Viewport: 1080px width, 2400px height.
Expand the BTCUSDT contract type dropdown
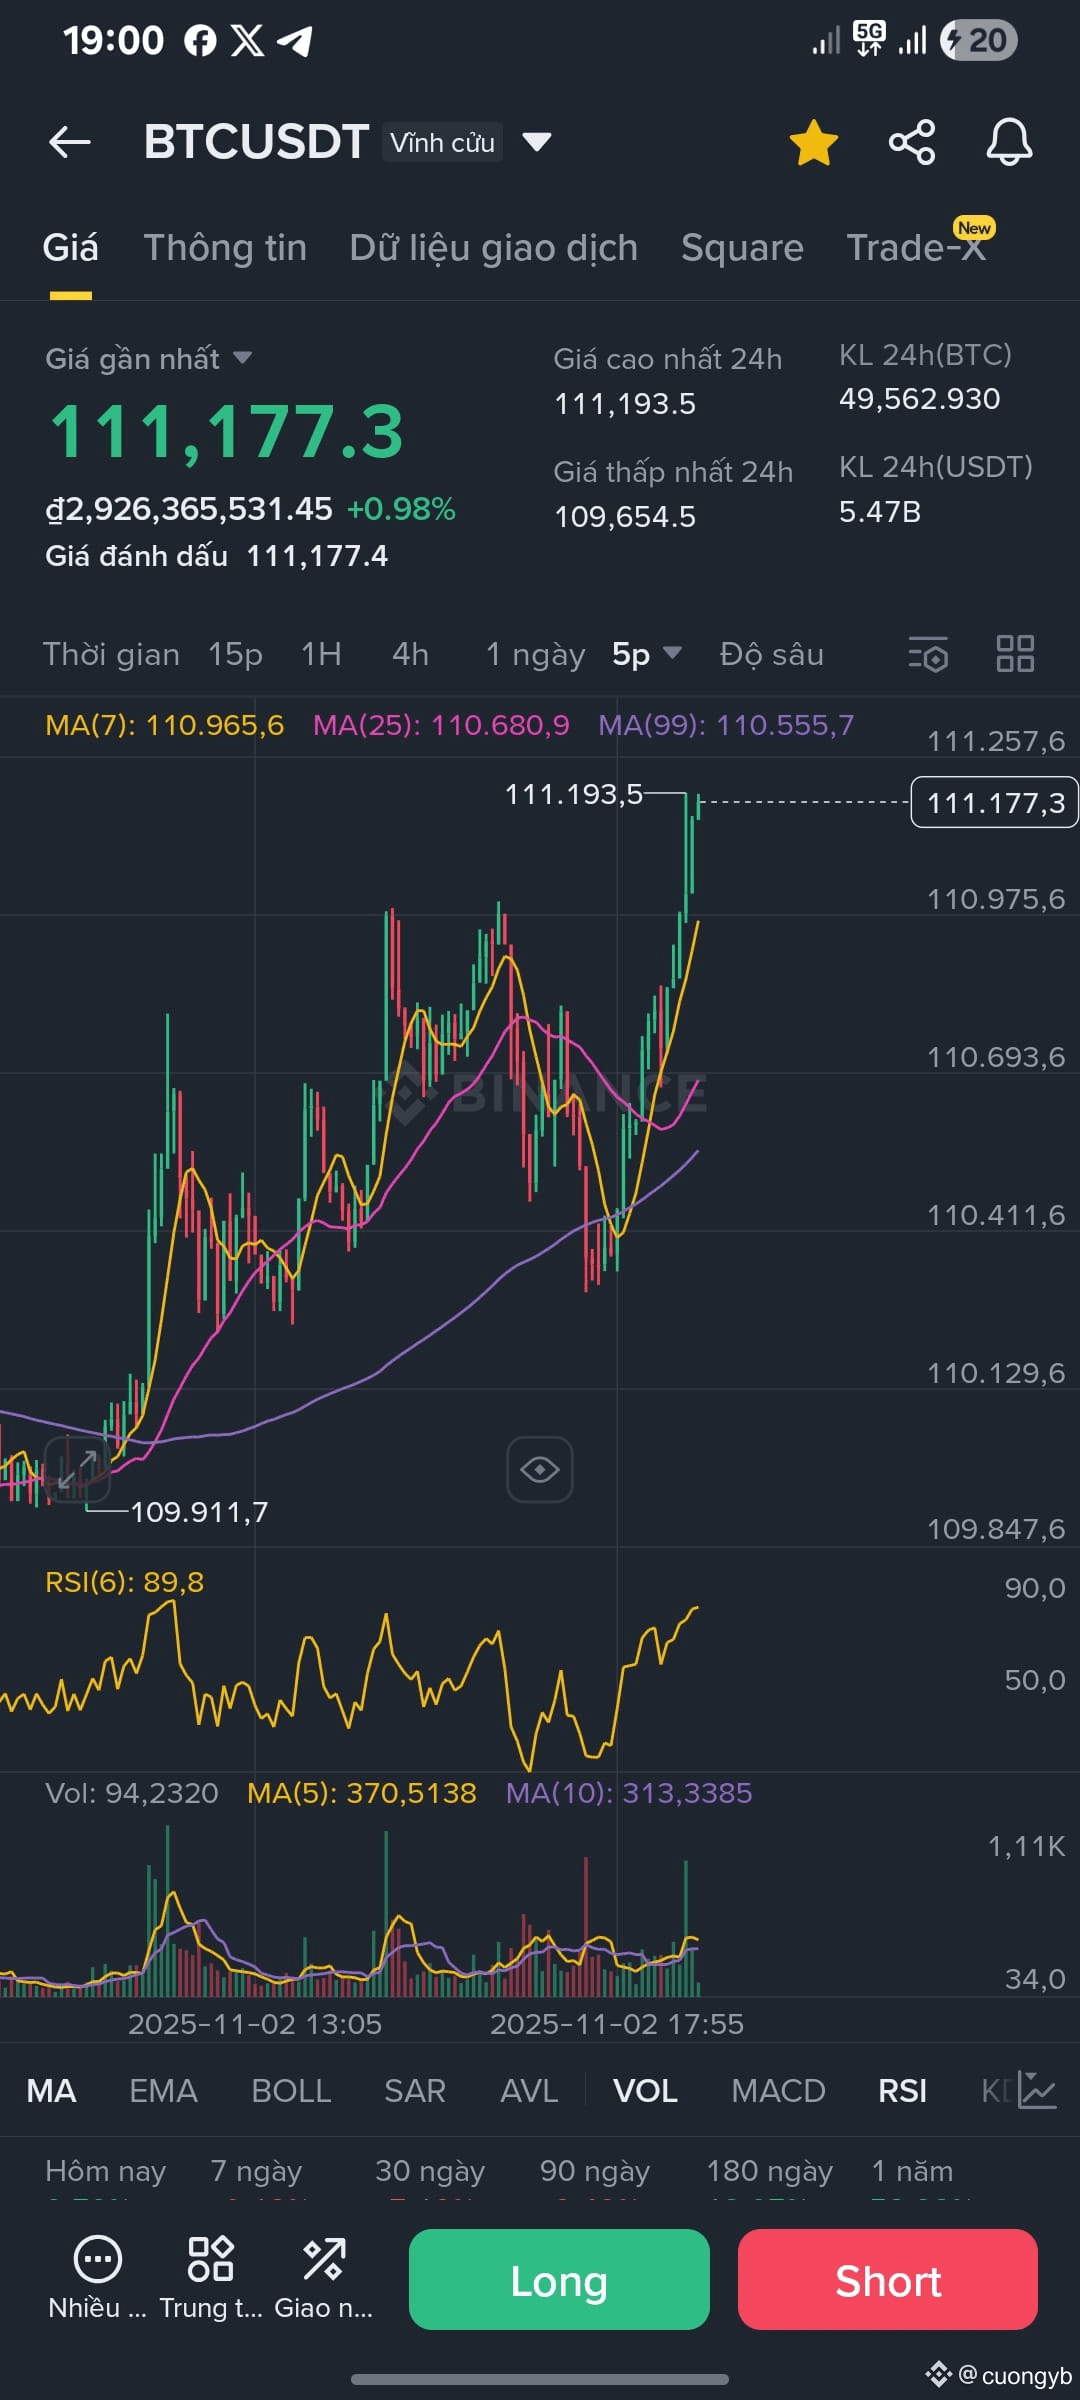[x=537, y=142]
